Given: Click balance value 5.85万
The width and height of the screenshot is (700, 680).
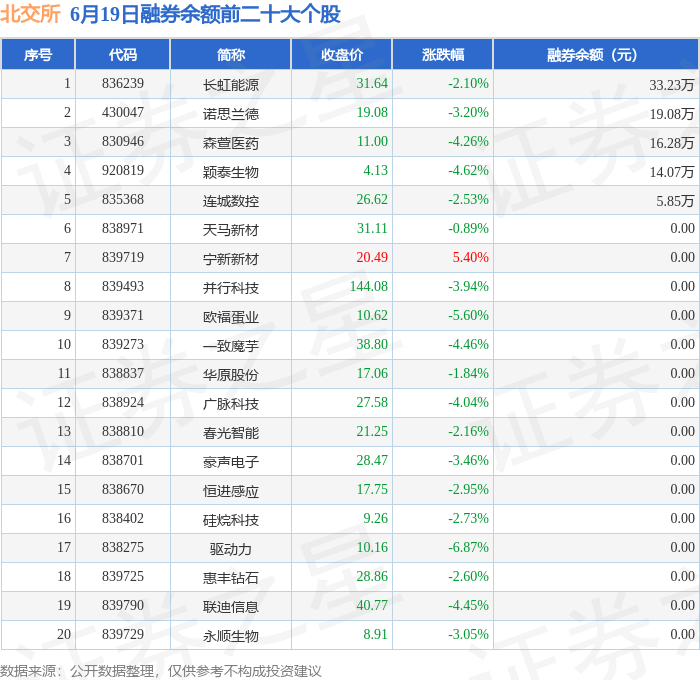Looking at the screenshot, I should 675,201.
